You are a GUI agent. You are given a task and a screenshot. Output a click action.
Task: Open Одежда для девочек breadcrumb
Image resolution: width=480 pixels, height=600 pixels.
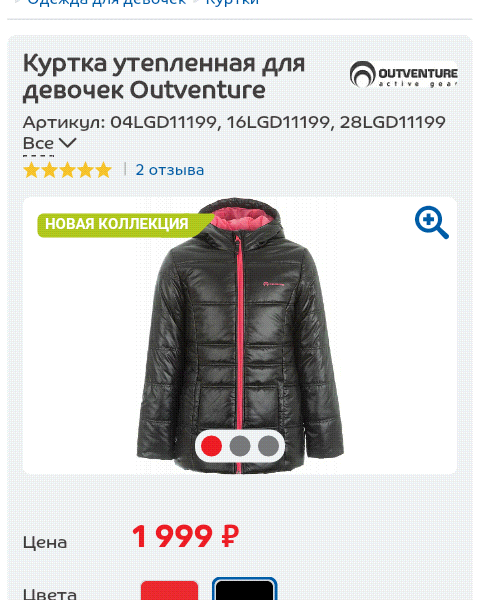[x=106, y=2]
